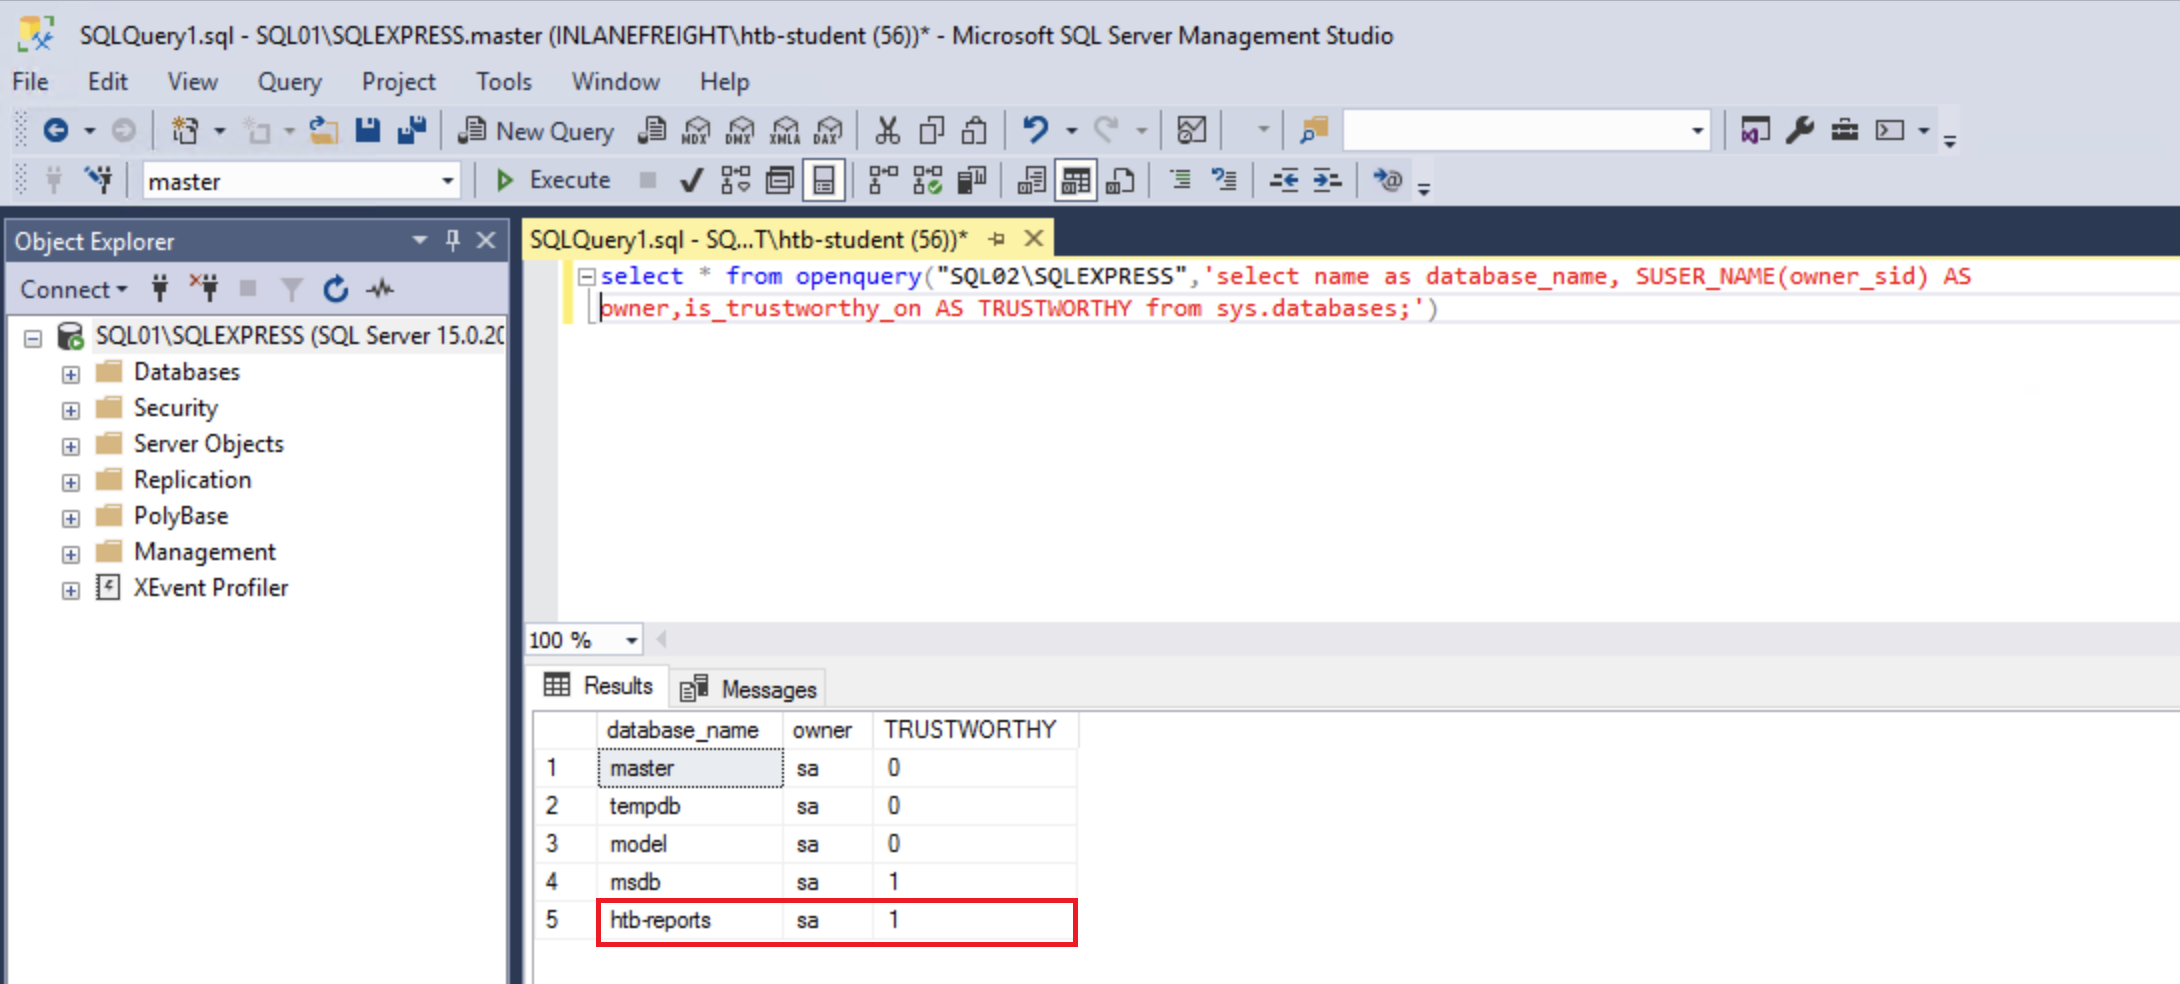Screen dimensions: 2180x984
Task: Click the New Query button
Action: [537, 131]
